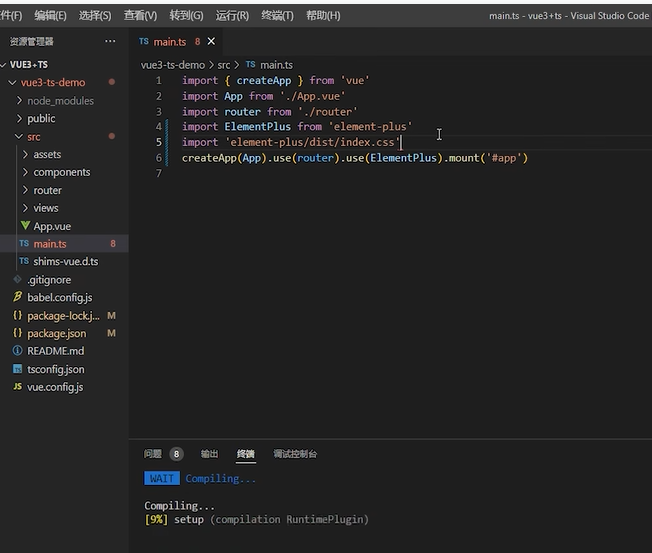Viewport: 652px width, 553px height.
Task: Click the modified dot on src folder
Action: pos(111,136)
